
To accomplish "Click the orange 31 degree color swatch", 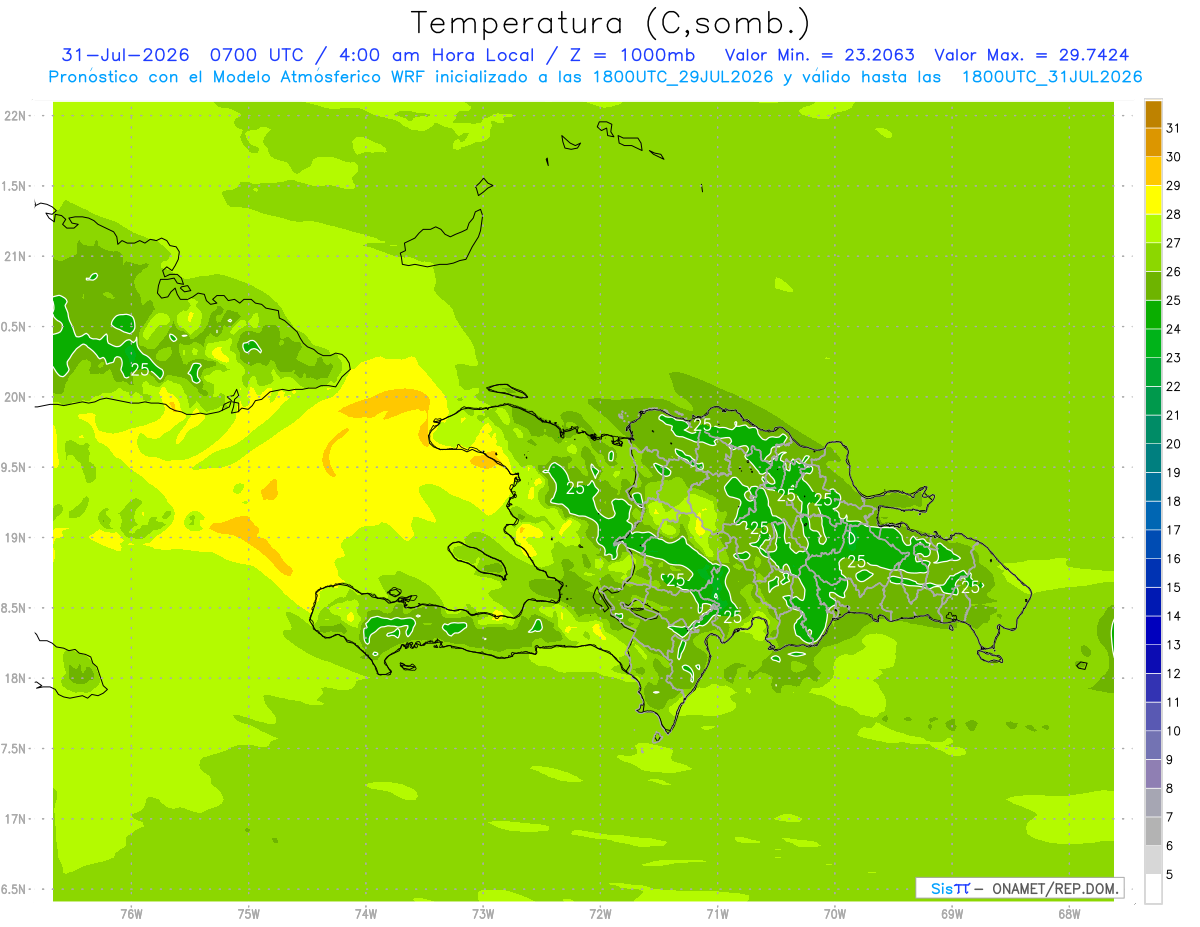I will (x=1153, y=114).
